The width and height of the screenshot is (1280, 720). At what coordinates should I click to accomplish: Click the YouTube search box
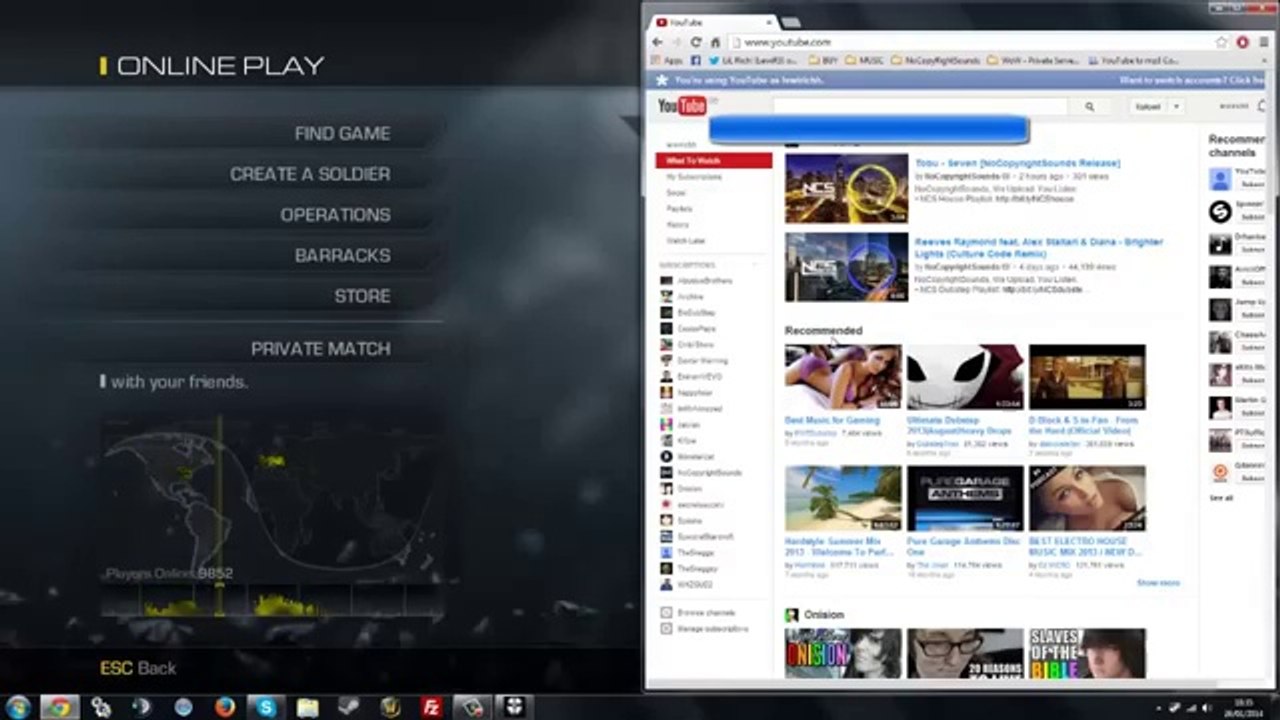pos(919,106)
